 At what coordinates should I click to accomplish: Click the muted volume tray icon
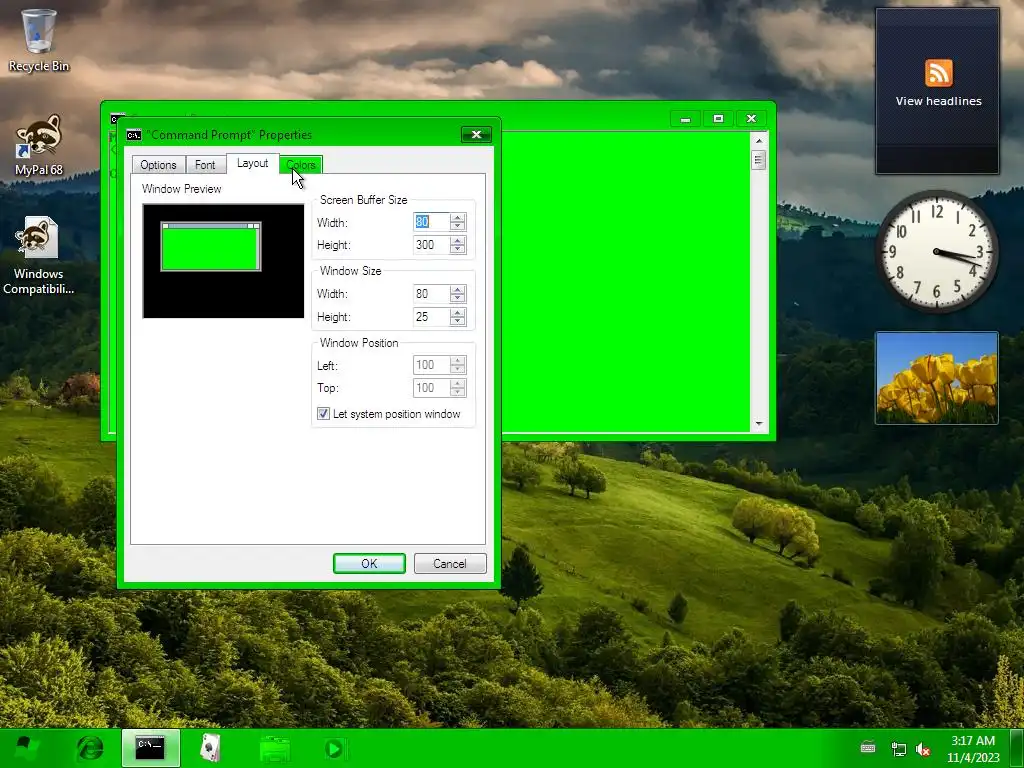point(923,749)
